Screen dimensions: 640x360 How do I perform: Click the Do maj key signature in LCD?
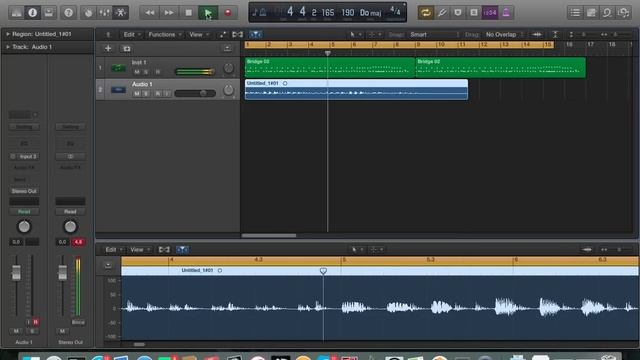[370, 13]
